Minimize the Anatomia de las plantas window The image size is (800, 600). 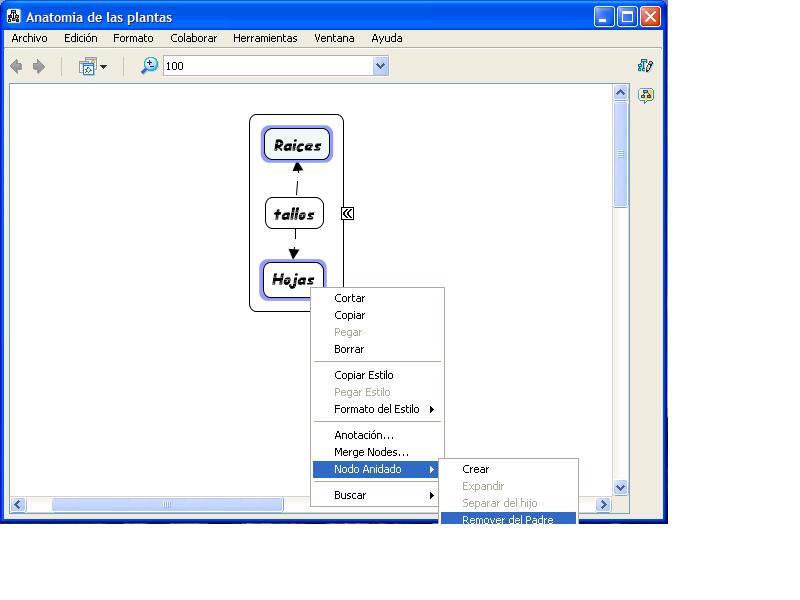(x=604, y=17)
